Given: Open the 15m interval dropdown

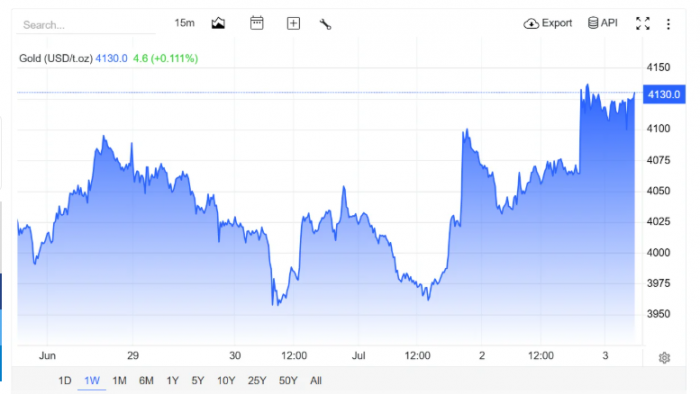Looking at the screenshot, I should (x=184, y=23).
